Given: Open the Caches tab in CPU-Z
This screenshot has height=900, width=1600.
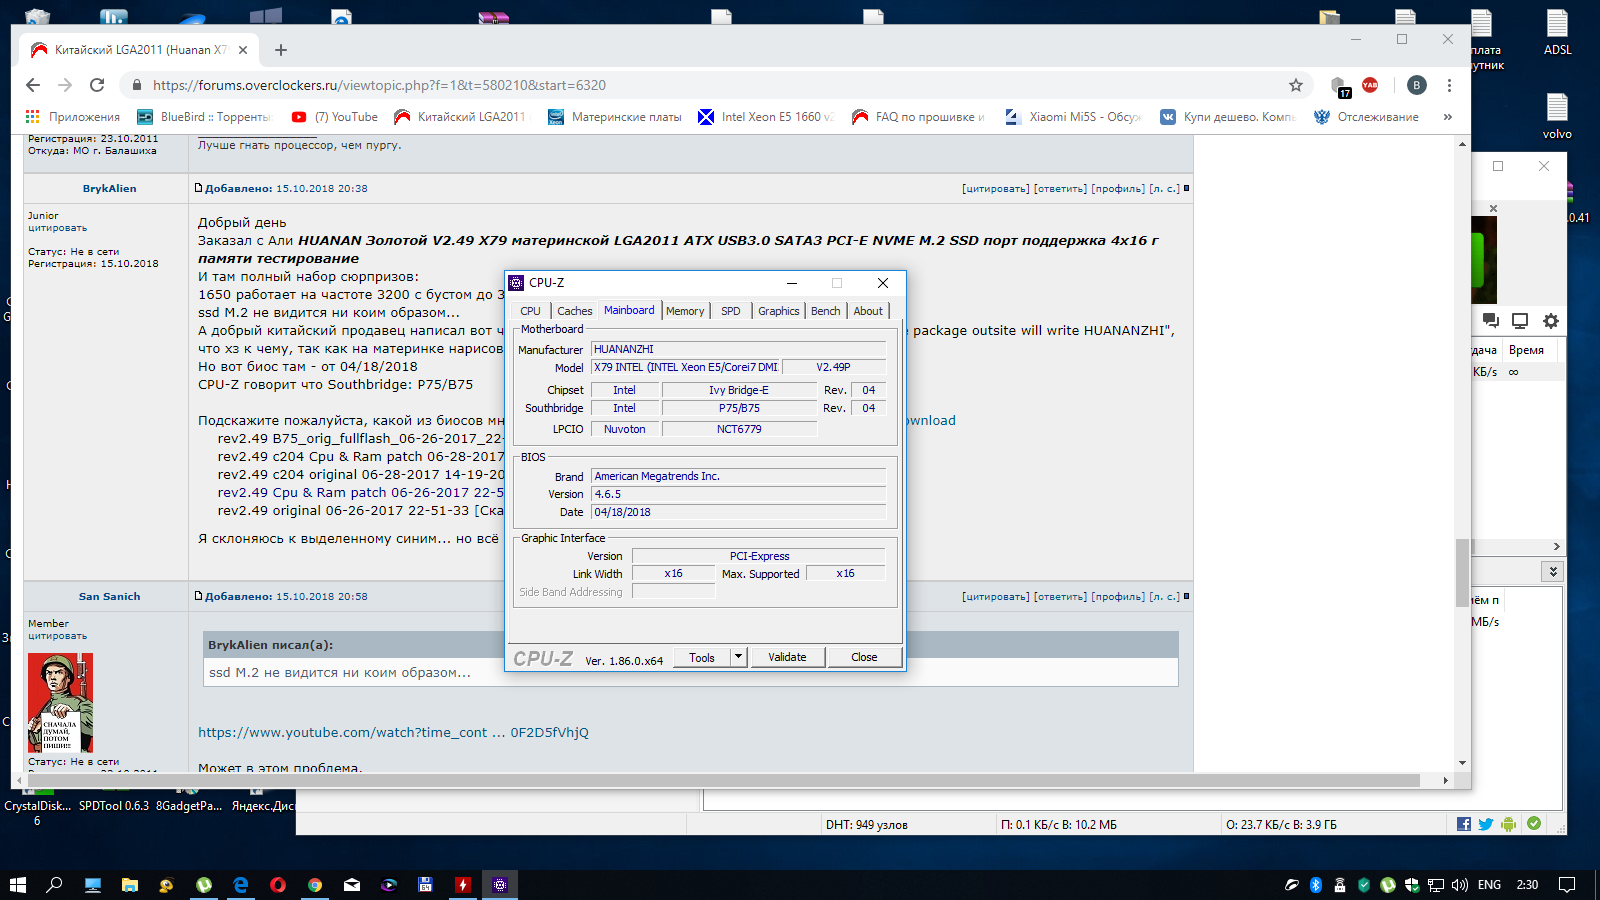Looking at the screenshot, I should tap(575, 311).
